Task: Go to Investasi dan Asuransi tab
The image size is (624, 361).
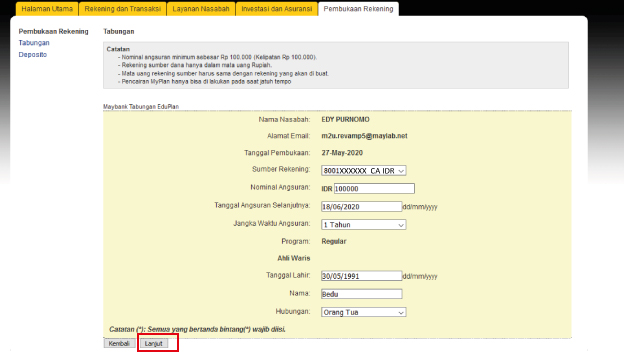Action: pyautogui.click(x=277, y=9)
